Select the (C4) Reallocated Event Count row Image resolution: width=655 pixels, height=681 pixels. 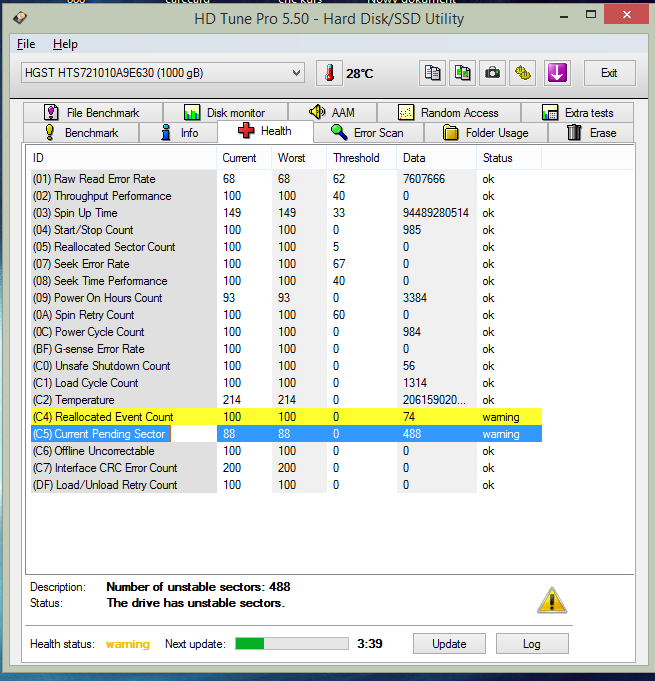pyautogui.click(x=287, y=417)
